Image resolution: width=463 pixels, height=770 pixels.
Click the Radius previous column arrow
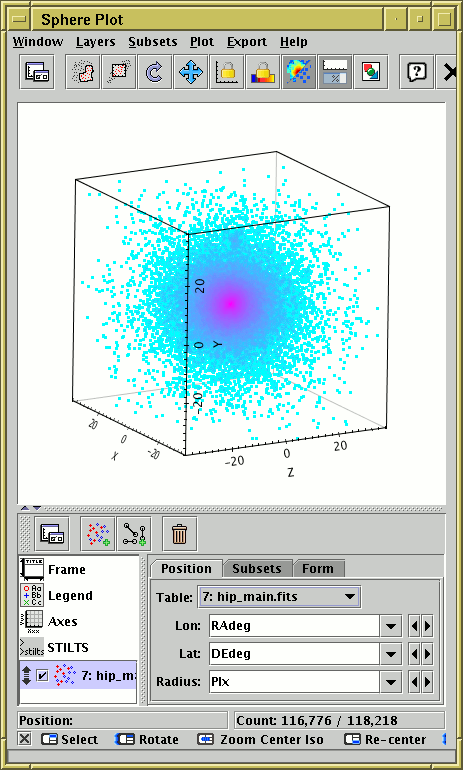[414, 682]
